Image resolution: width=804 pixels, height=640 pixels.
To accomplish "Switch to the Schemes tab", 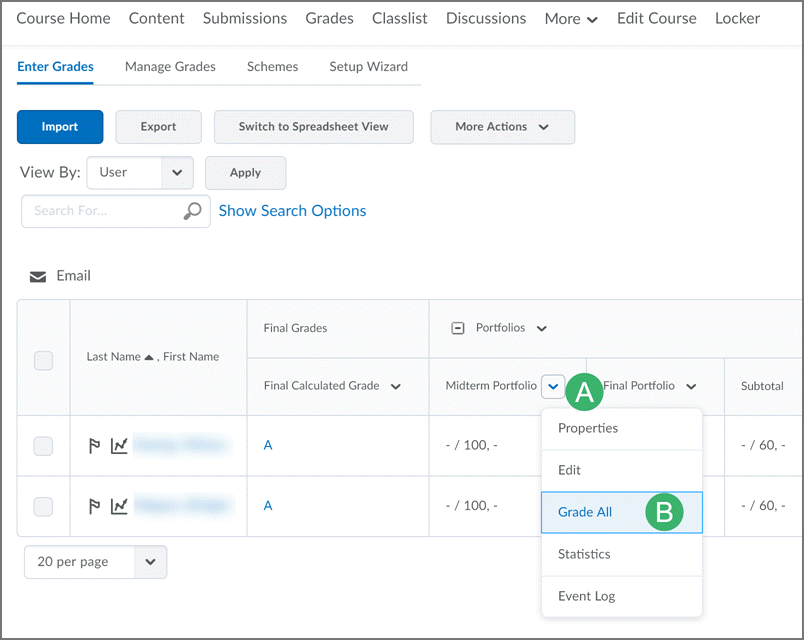I will (272, 67).
